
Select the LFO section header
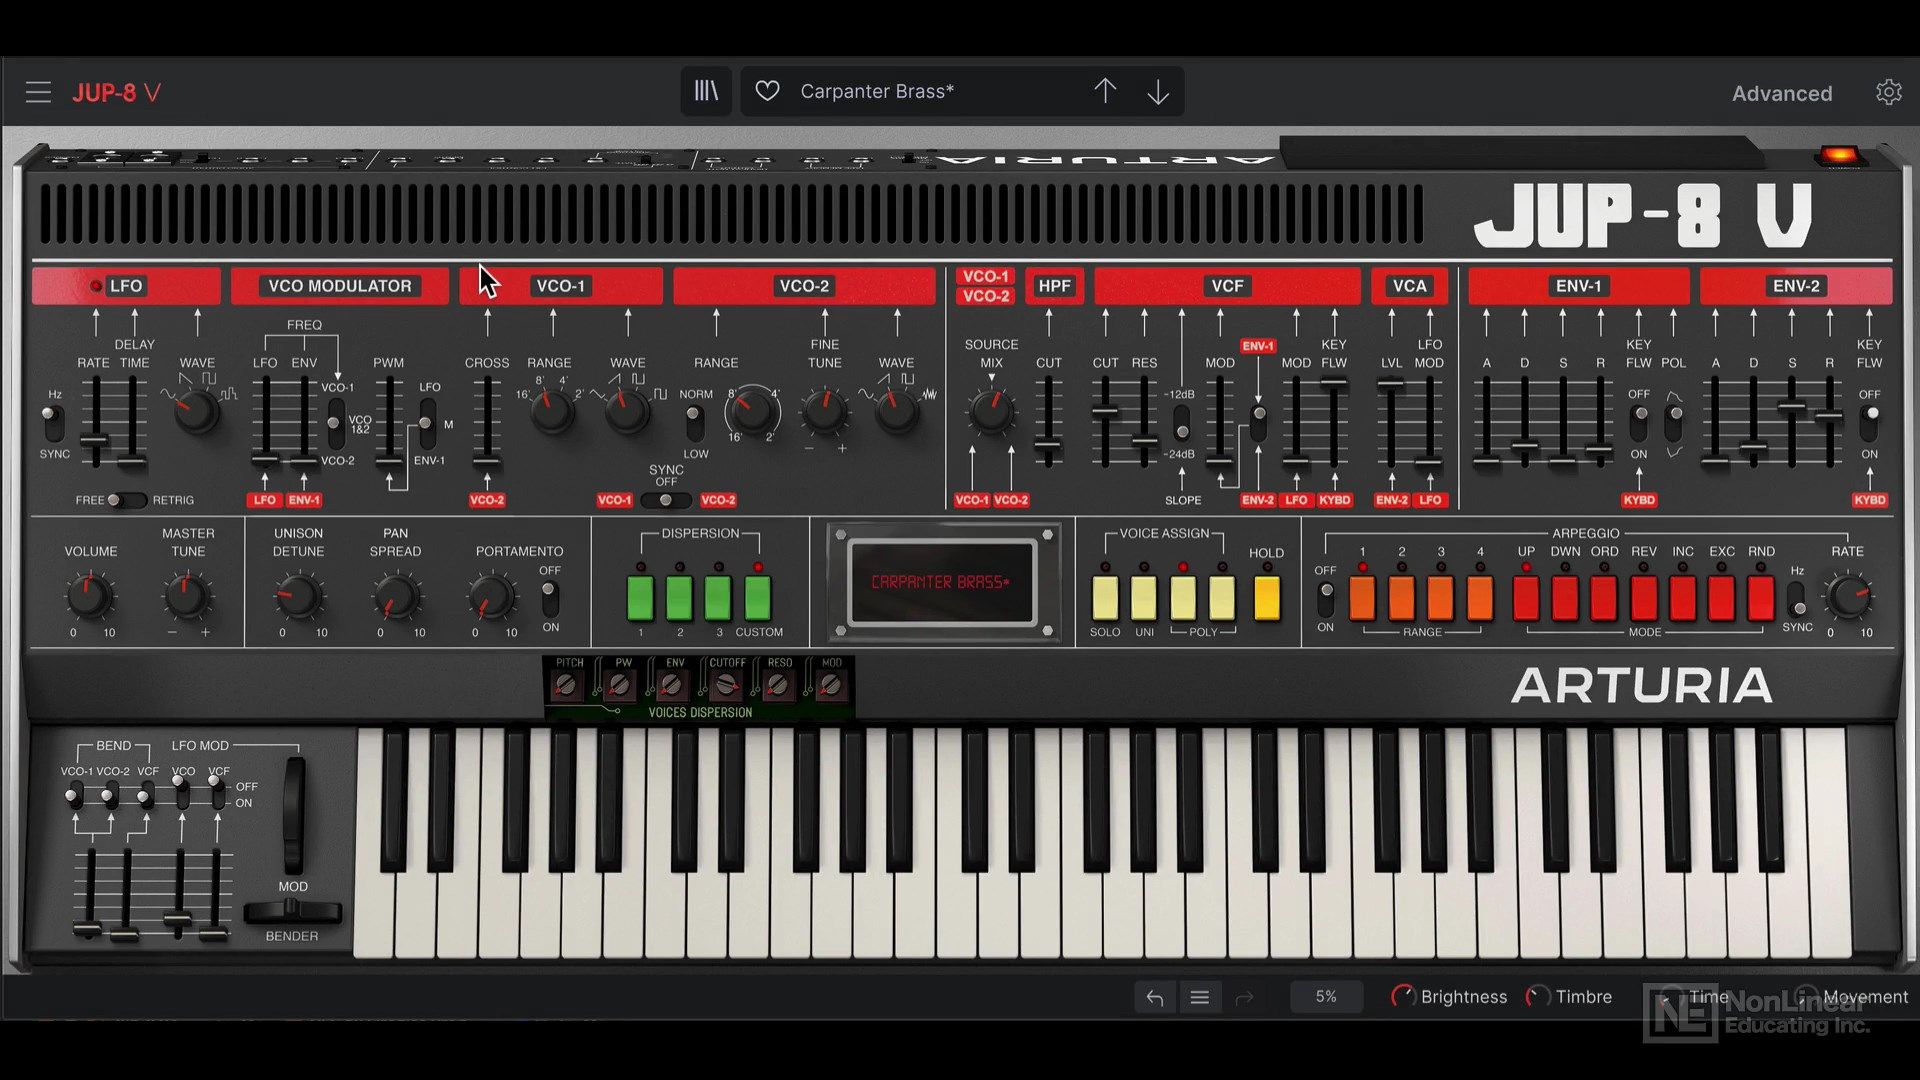click(x=126, y=286)
